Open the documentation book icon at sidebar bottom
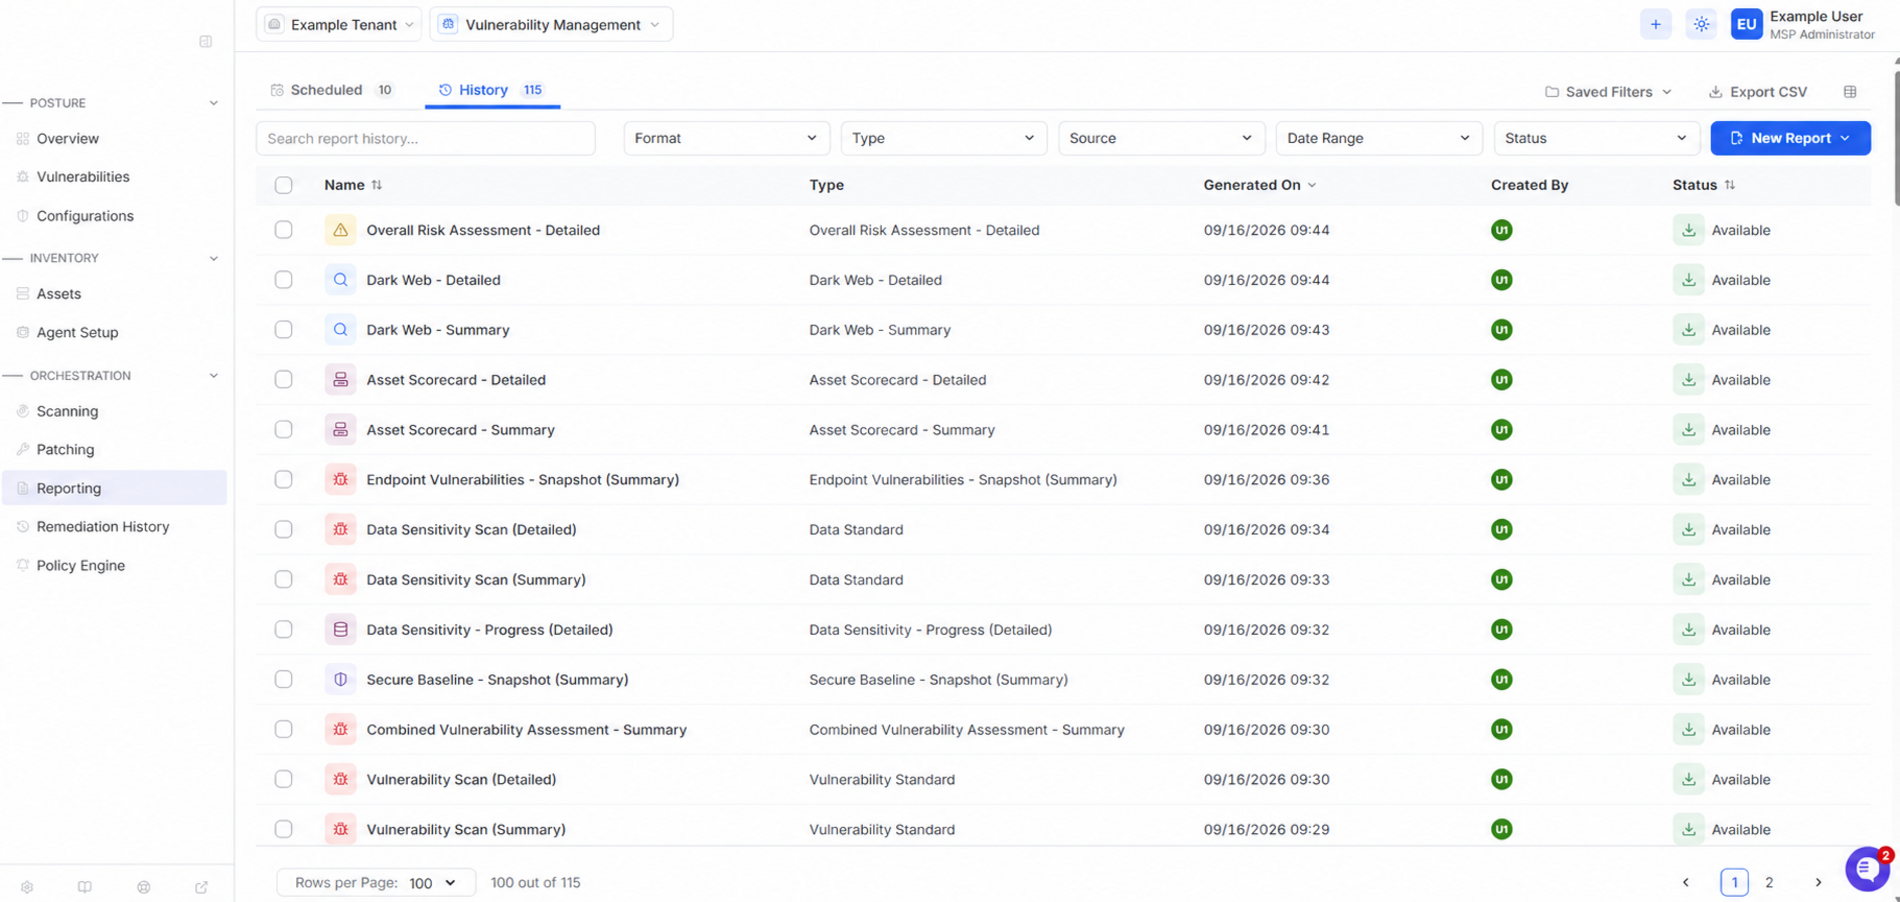The image size is (1900, 902). pyautogui.click(x=85, y=887)
